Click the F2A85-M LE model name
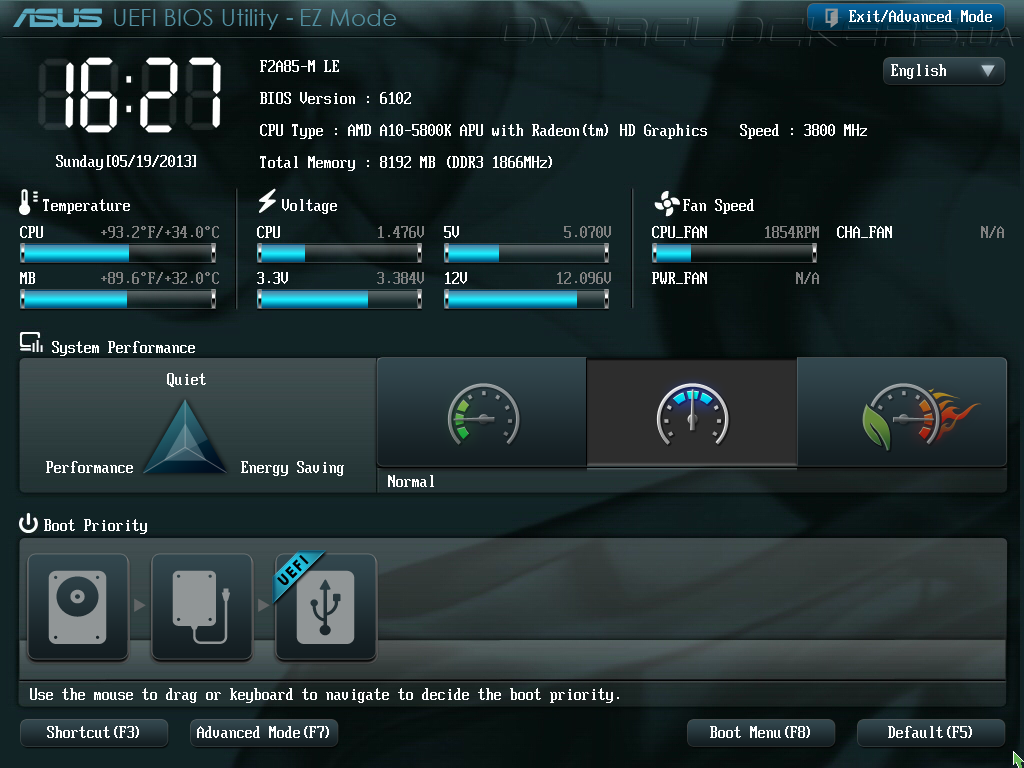Viewport: 1024px width, 768px height. 299,67
